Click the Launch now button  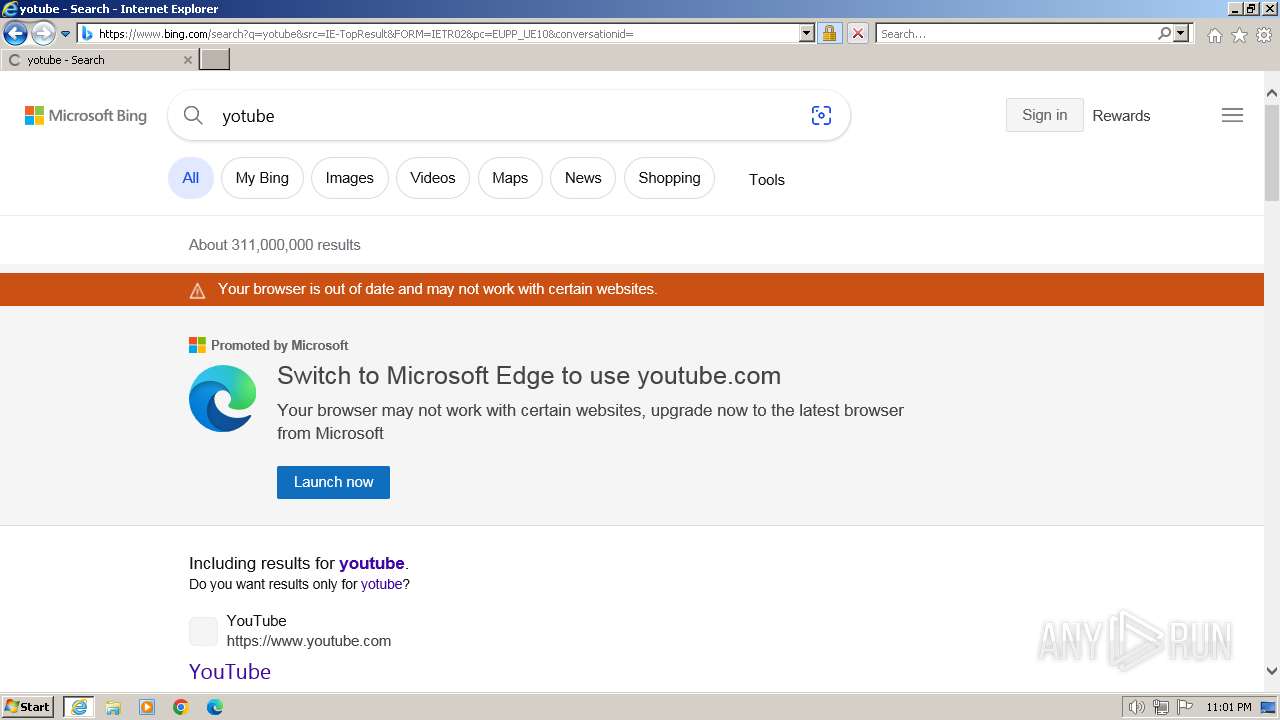(x=333, y=482)
